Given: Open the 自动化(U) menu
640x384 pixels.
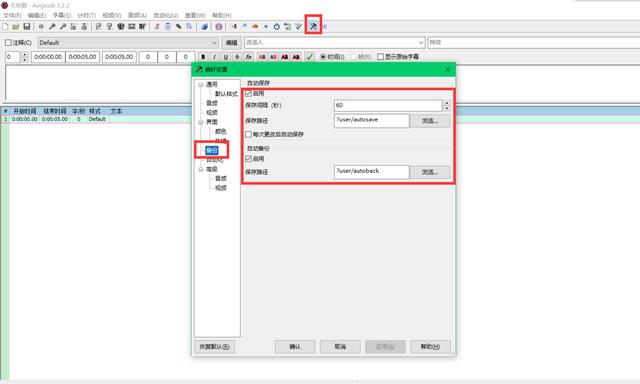Looking at the screenshot, I should pyautogui.click(x=165, y=15).
